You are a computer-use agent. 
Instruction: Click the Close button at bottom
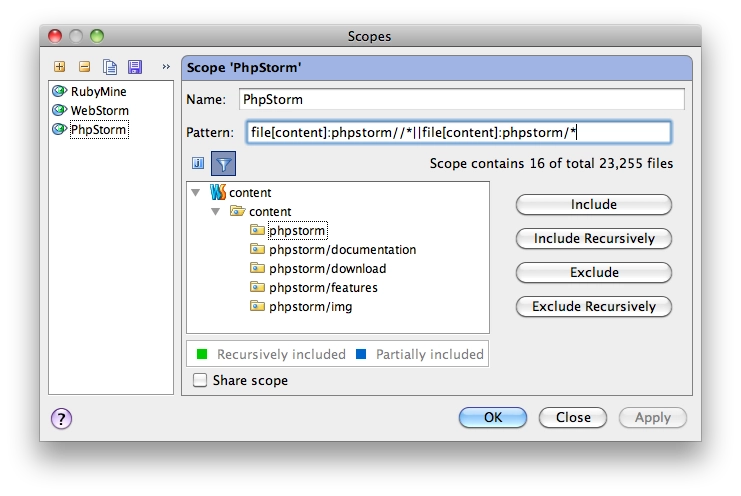[573, 418]
